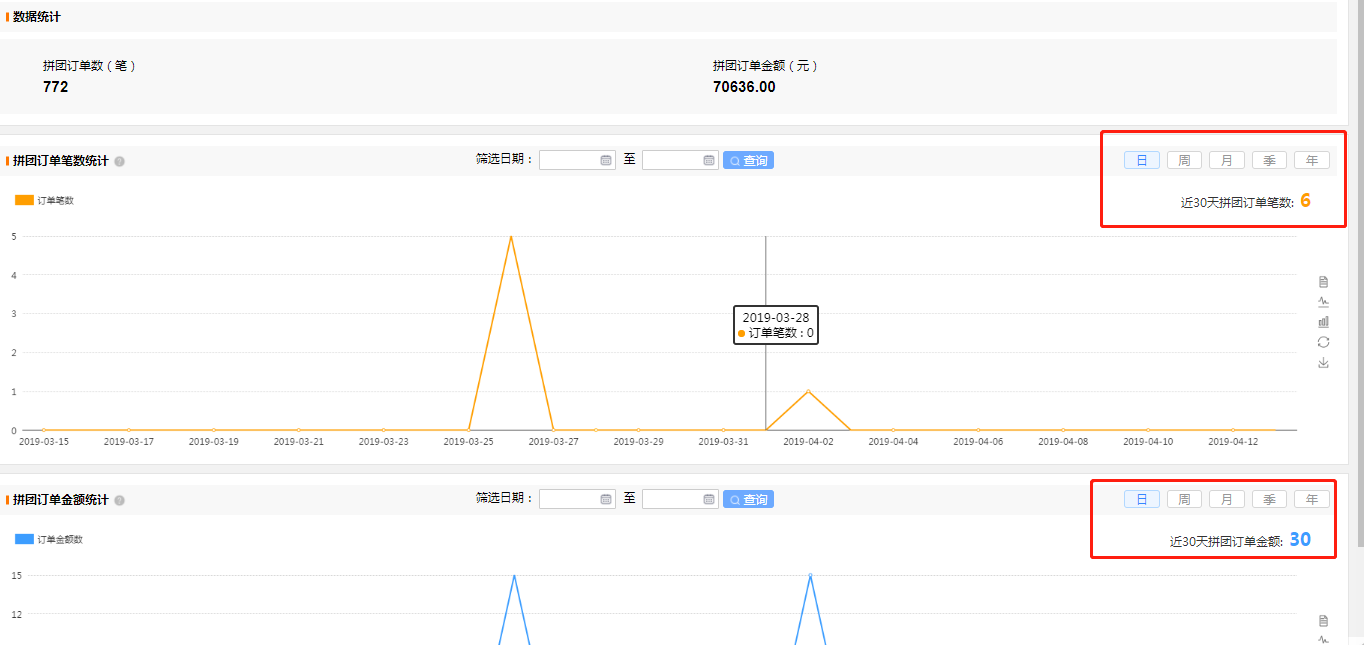Download order count chart as image
This screenshot has height=645, width=1364.
pyautogui.click(x=1323, y=363)
